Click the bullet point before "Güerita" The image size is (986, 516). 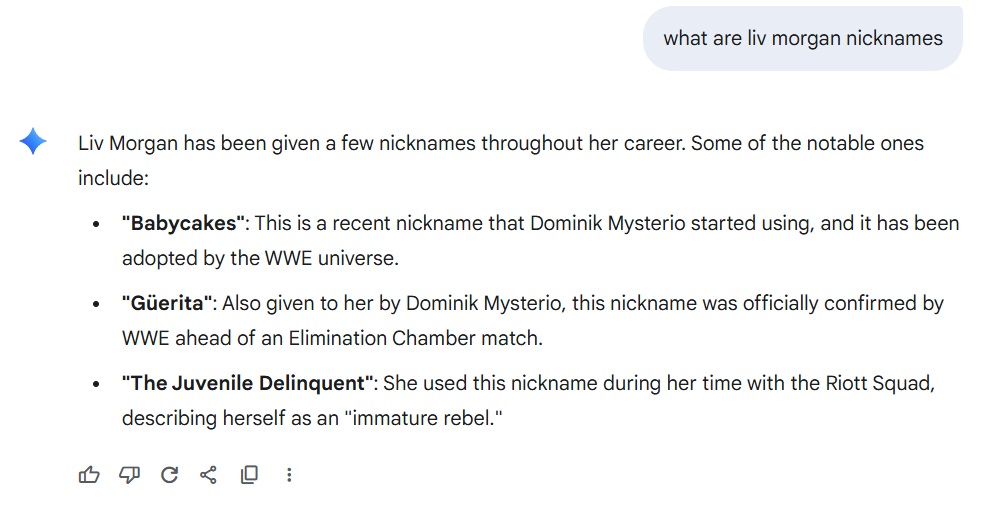point(96,304)
